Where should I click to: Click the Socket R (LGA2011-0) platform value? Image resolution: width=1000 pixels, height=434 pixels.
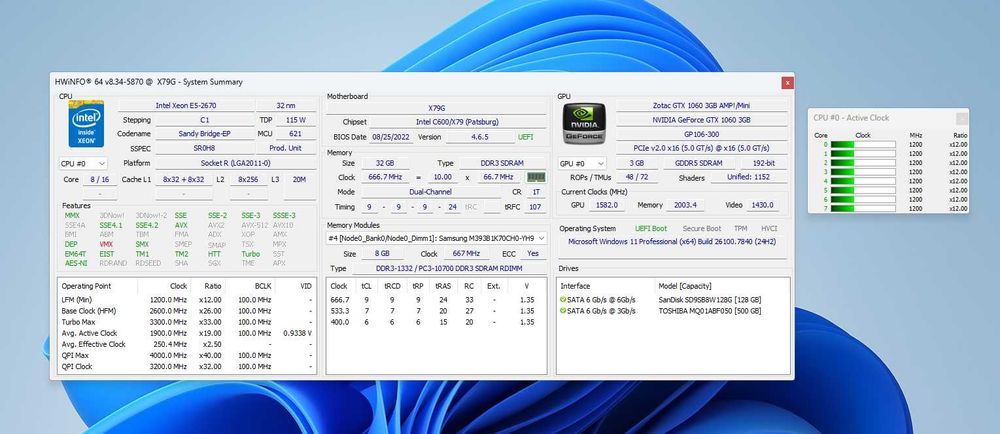[235, 163]
